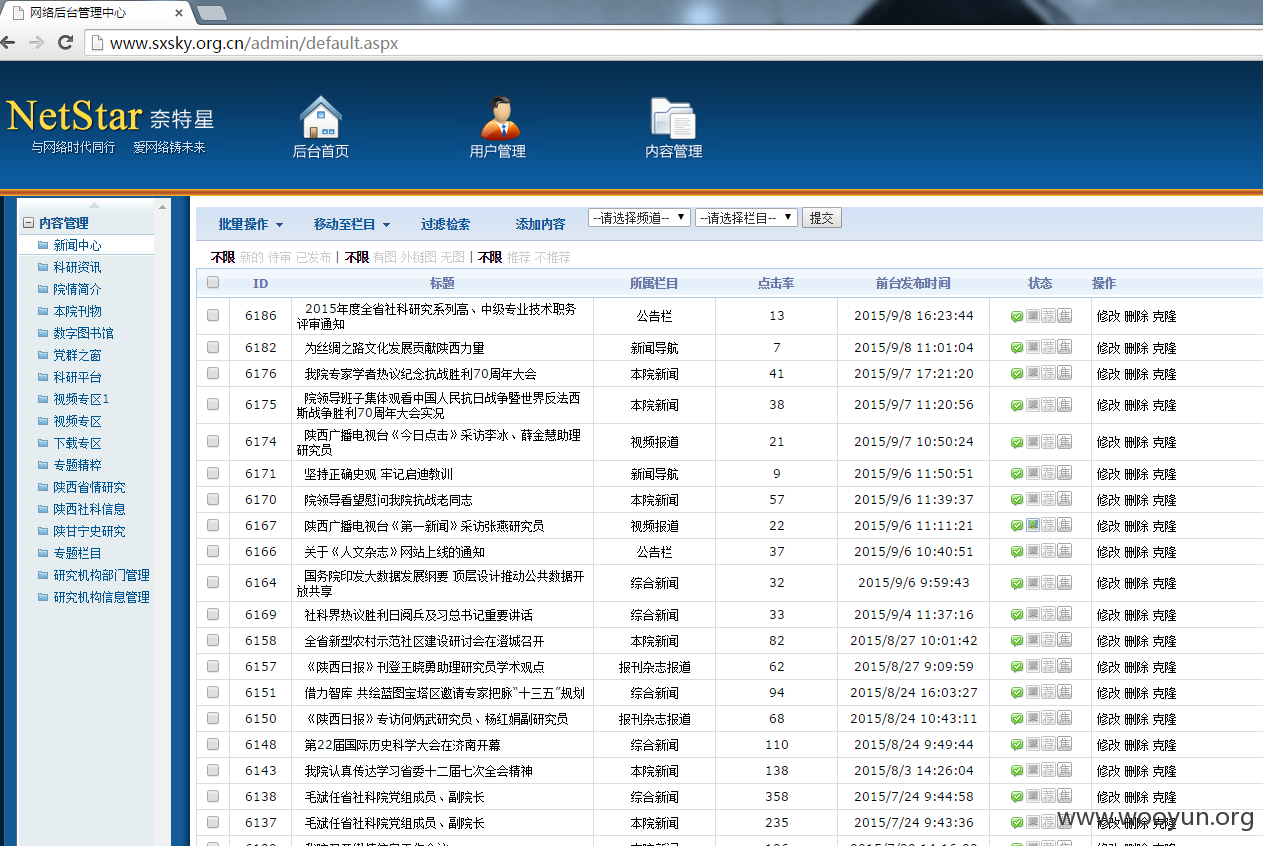Select 新闻中心 in the sidebar

tap(77, 245)
